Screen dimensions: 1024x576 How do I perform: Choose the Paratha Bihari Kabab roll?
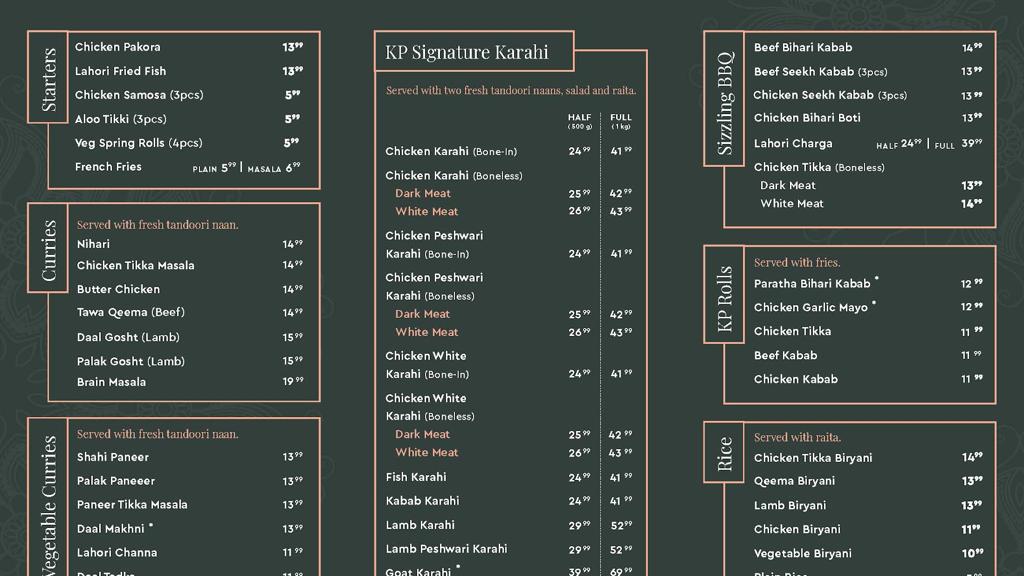812,284
